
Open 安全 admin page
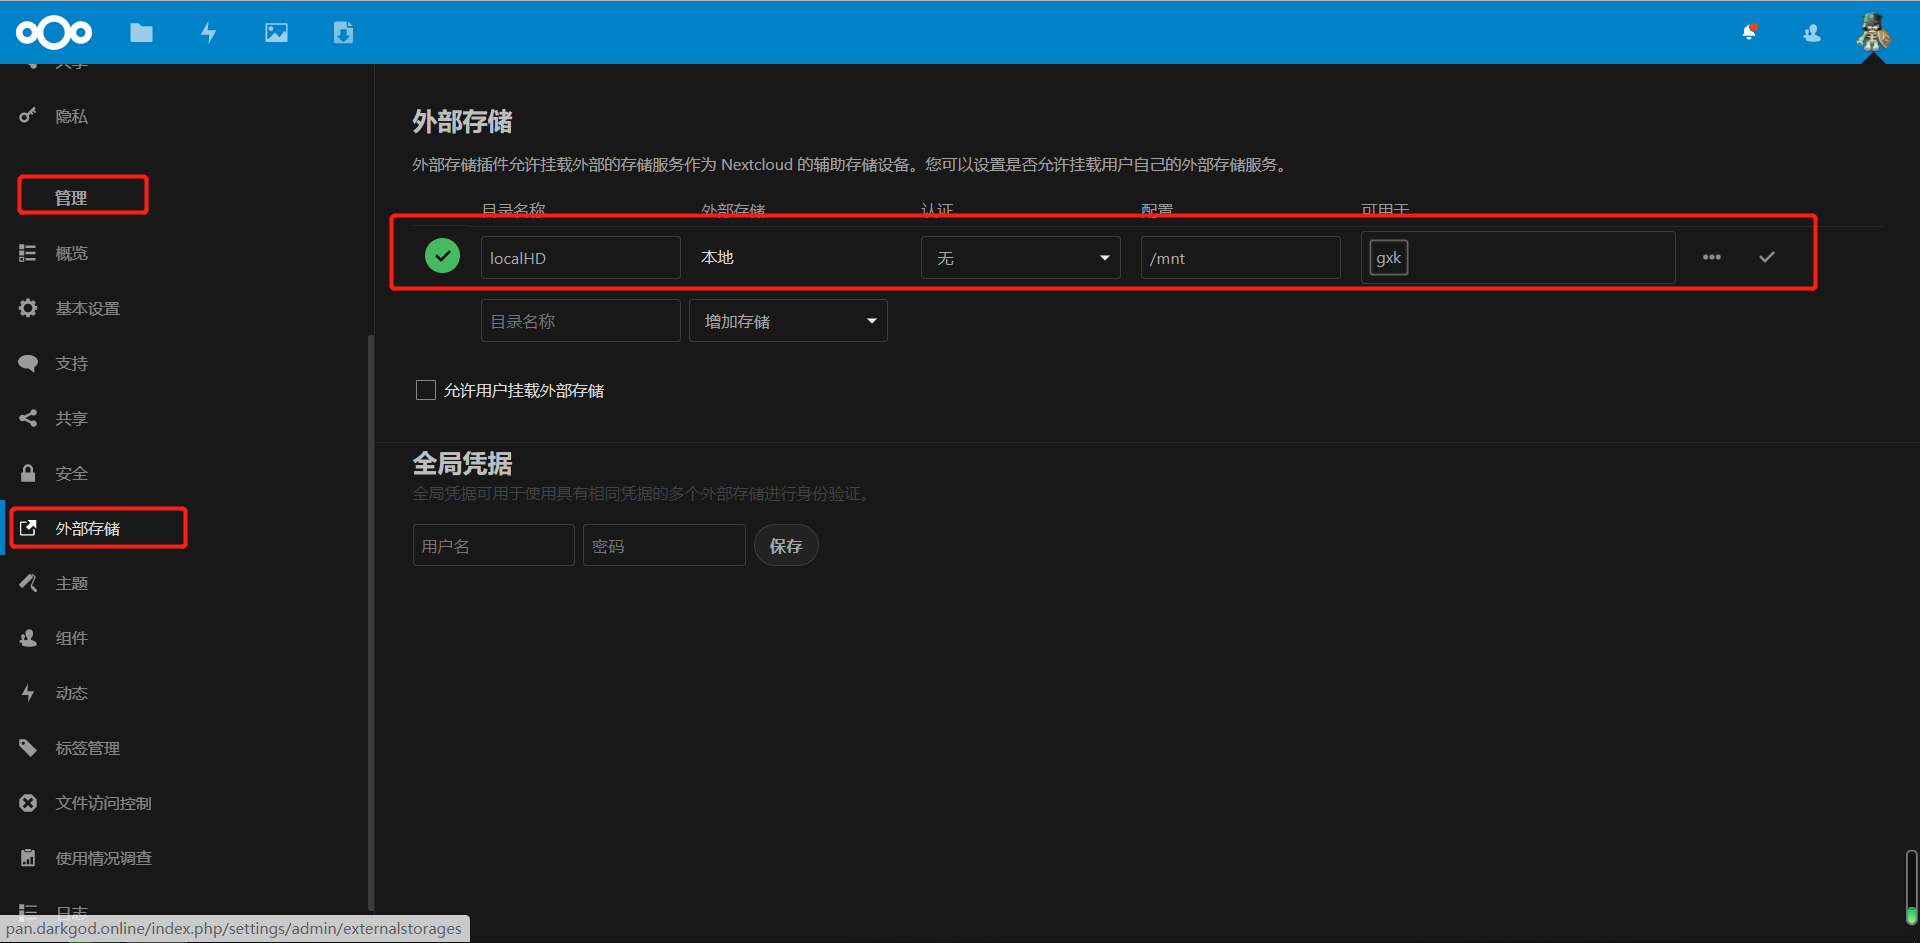pos(72,474)
